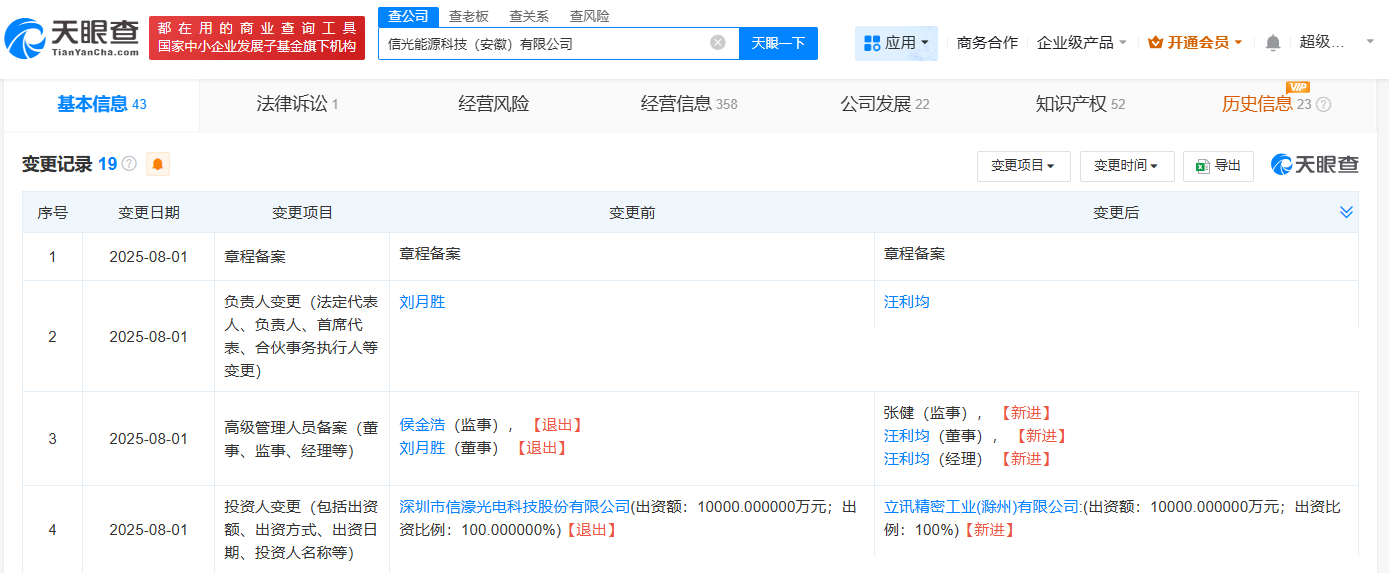Click the company name search input field

tap(545, 43)
